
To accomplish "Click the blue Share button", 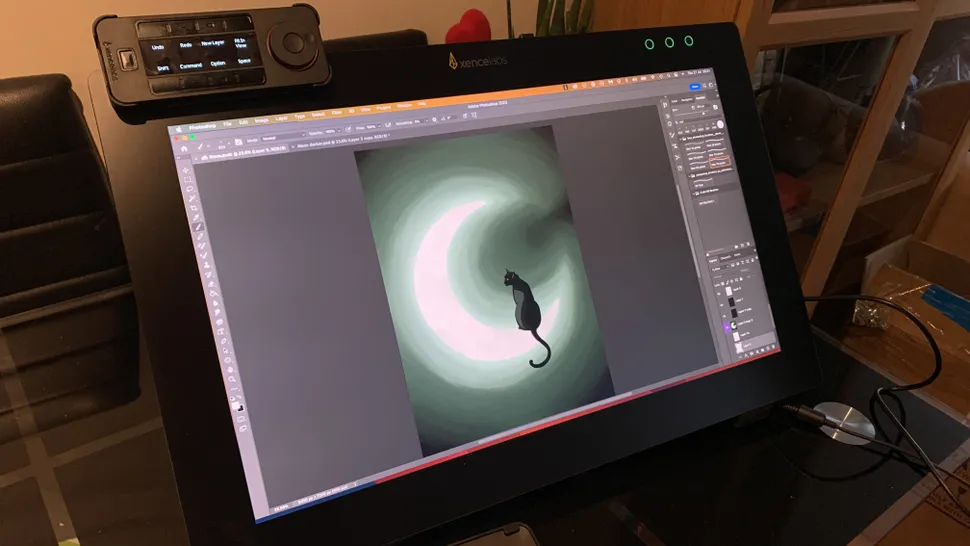I will (695, 88).
